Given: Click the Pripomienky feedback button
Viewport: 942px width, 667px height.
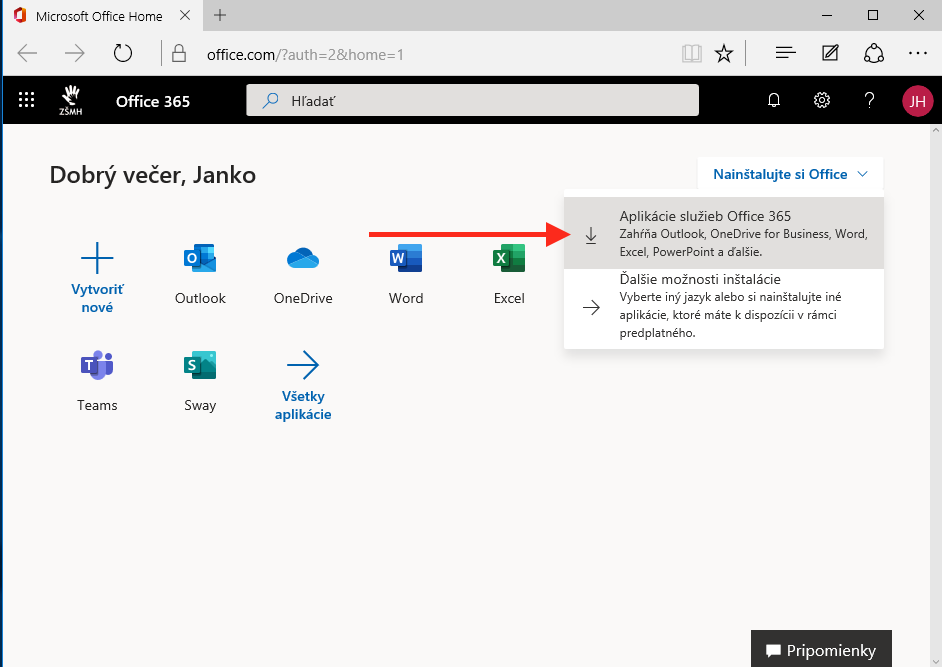Looking at the screenshot, I should pyautogui.click(x=820, y=650).
